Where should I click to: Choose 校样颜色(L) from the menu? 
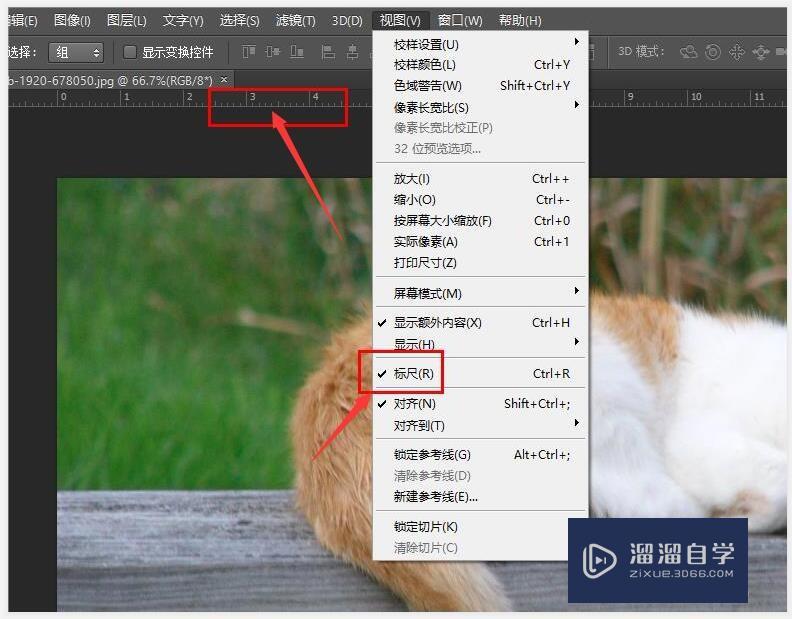pyautogui.click(x=480, y=65)
